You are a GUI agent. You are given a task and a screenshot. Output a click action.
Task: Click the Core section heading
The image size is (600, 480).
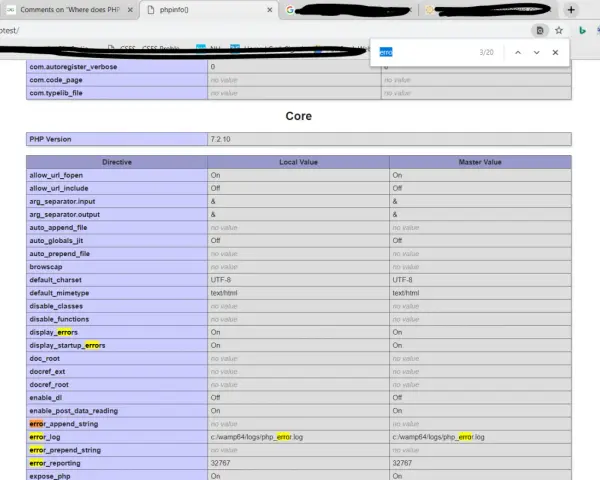(x=298, y=116)
